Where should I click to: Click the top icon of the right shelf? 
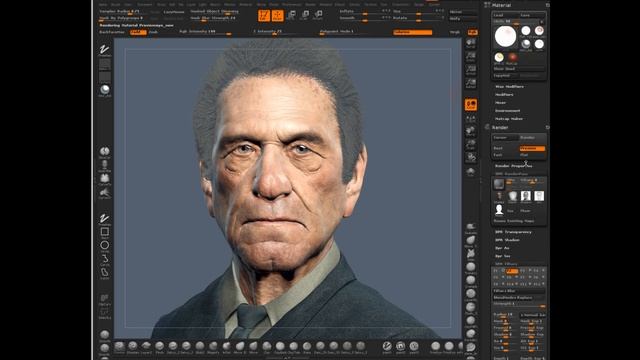(471, 43)
